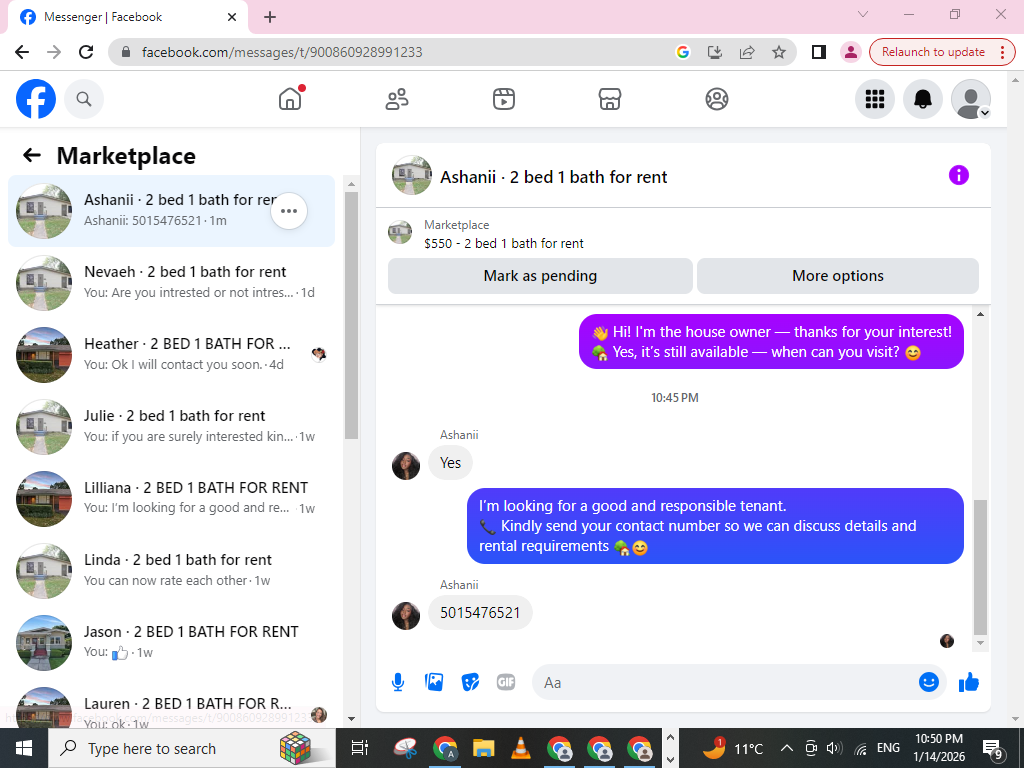Share this page icon in address bar
This screenshot has height=768, width=1024.
pos(747,52)
